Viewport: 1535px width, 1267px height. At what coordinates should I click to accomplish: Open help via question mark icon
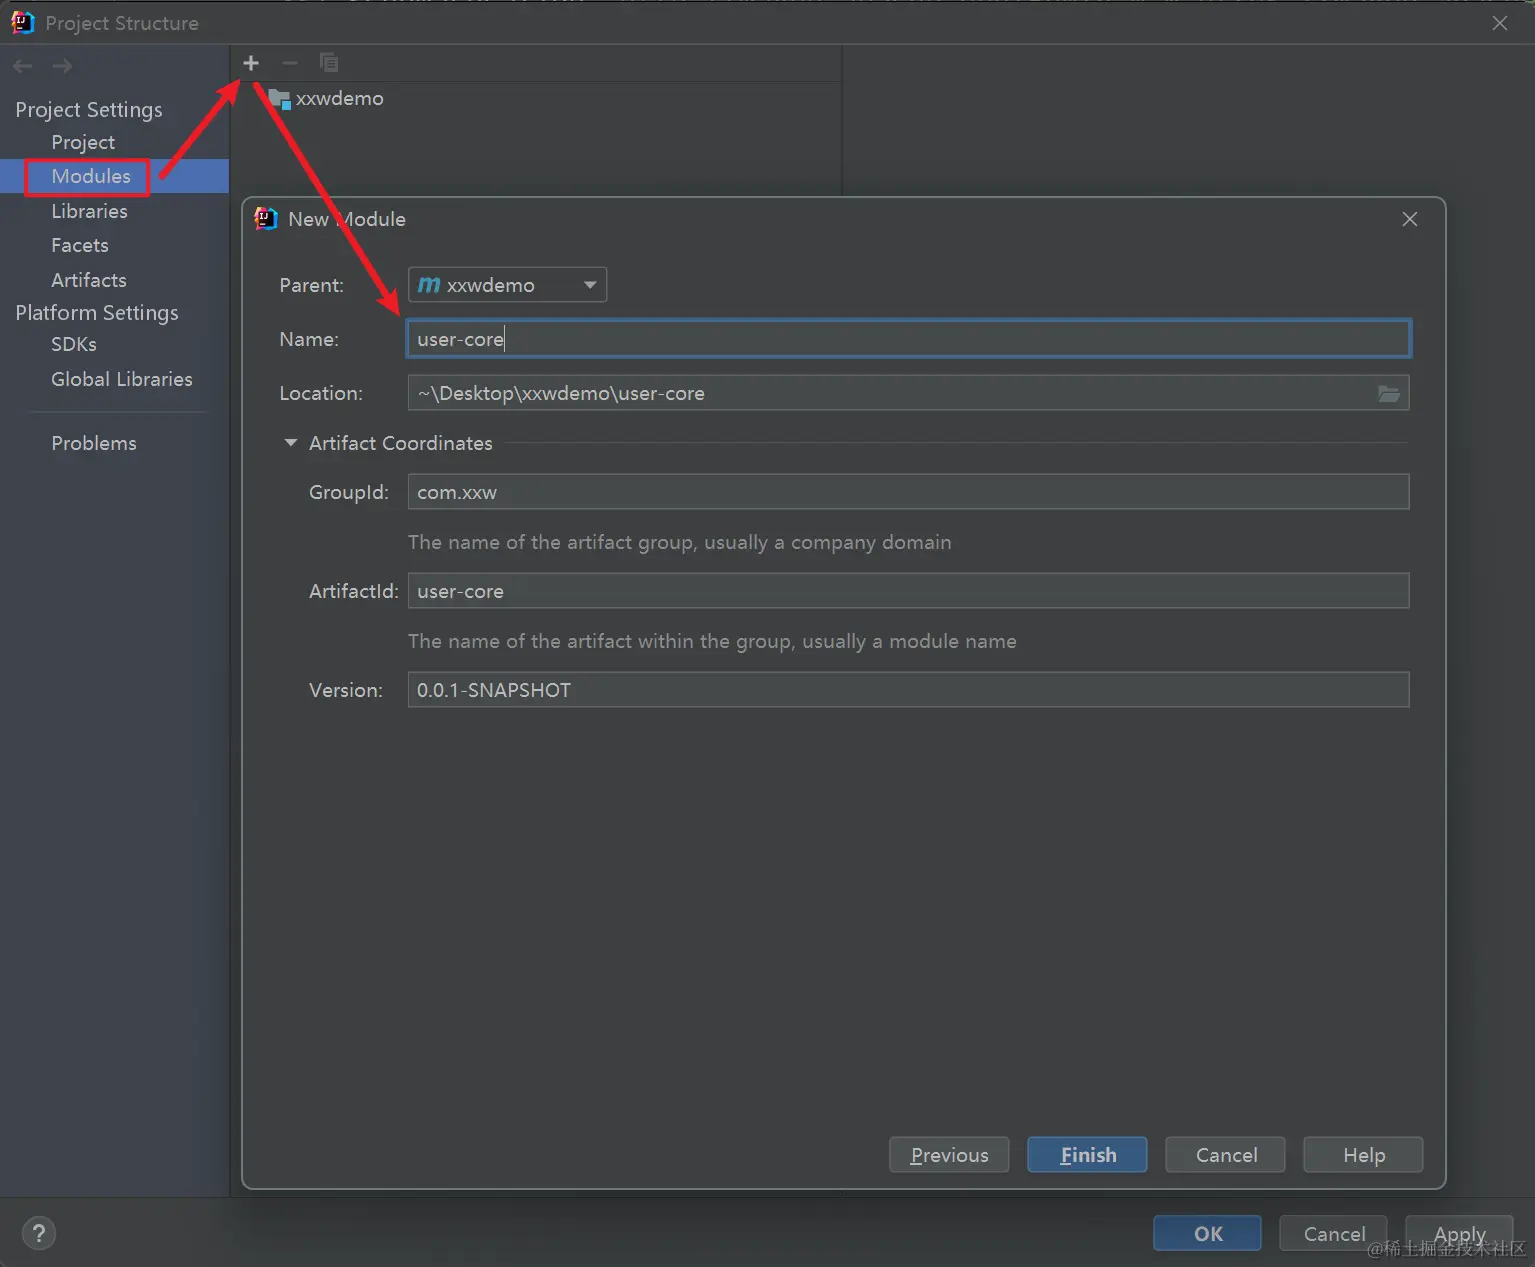pyautogui.click(x=39, y=1233)
